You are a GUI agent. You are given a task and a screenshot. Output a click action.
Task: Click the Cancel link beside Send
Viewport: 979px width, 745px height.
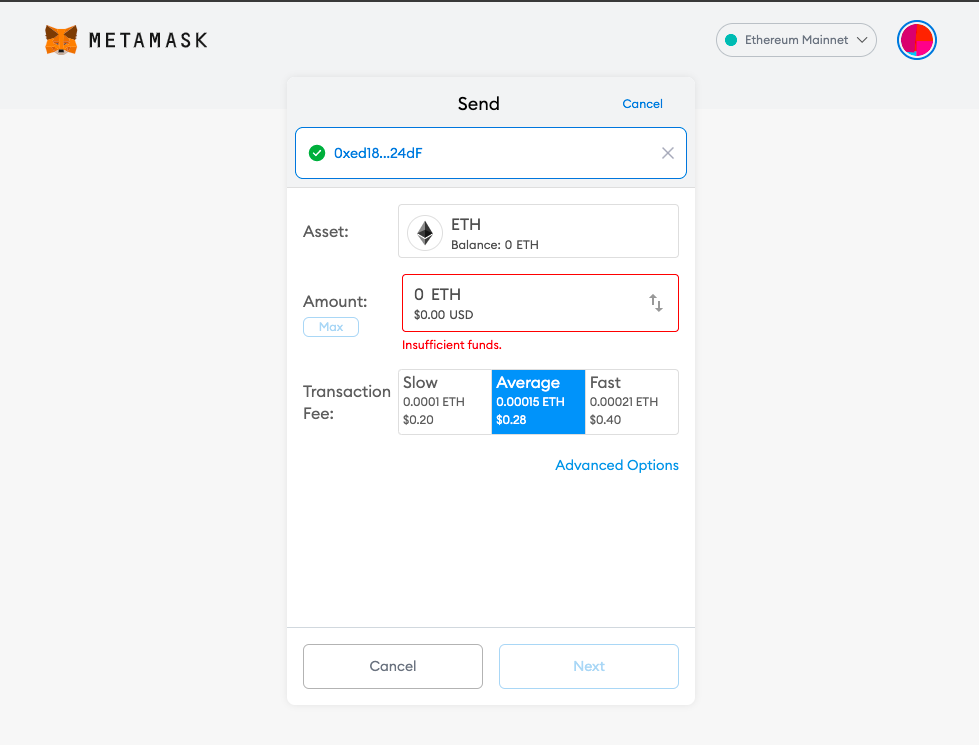coord(642,104)
